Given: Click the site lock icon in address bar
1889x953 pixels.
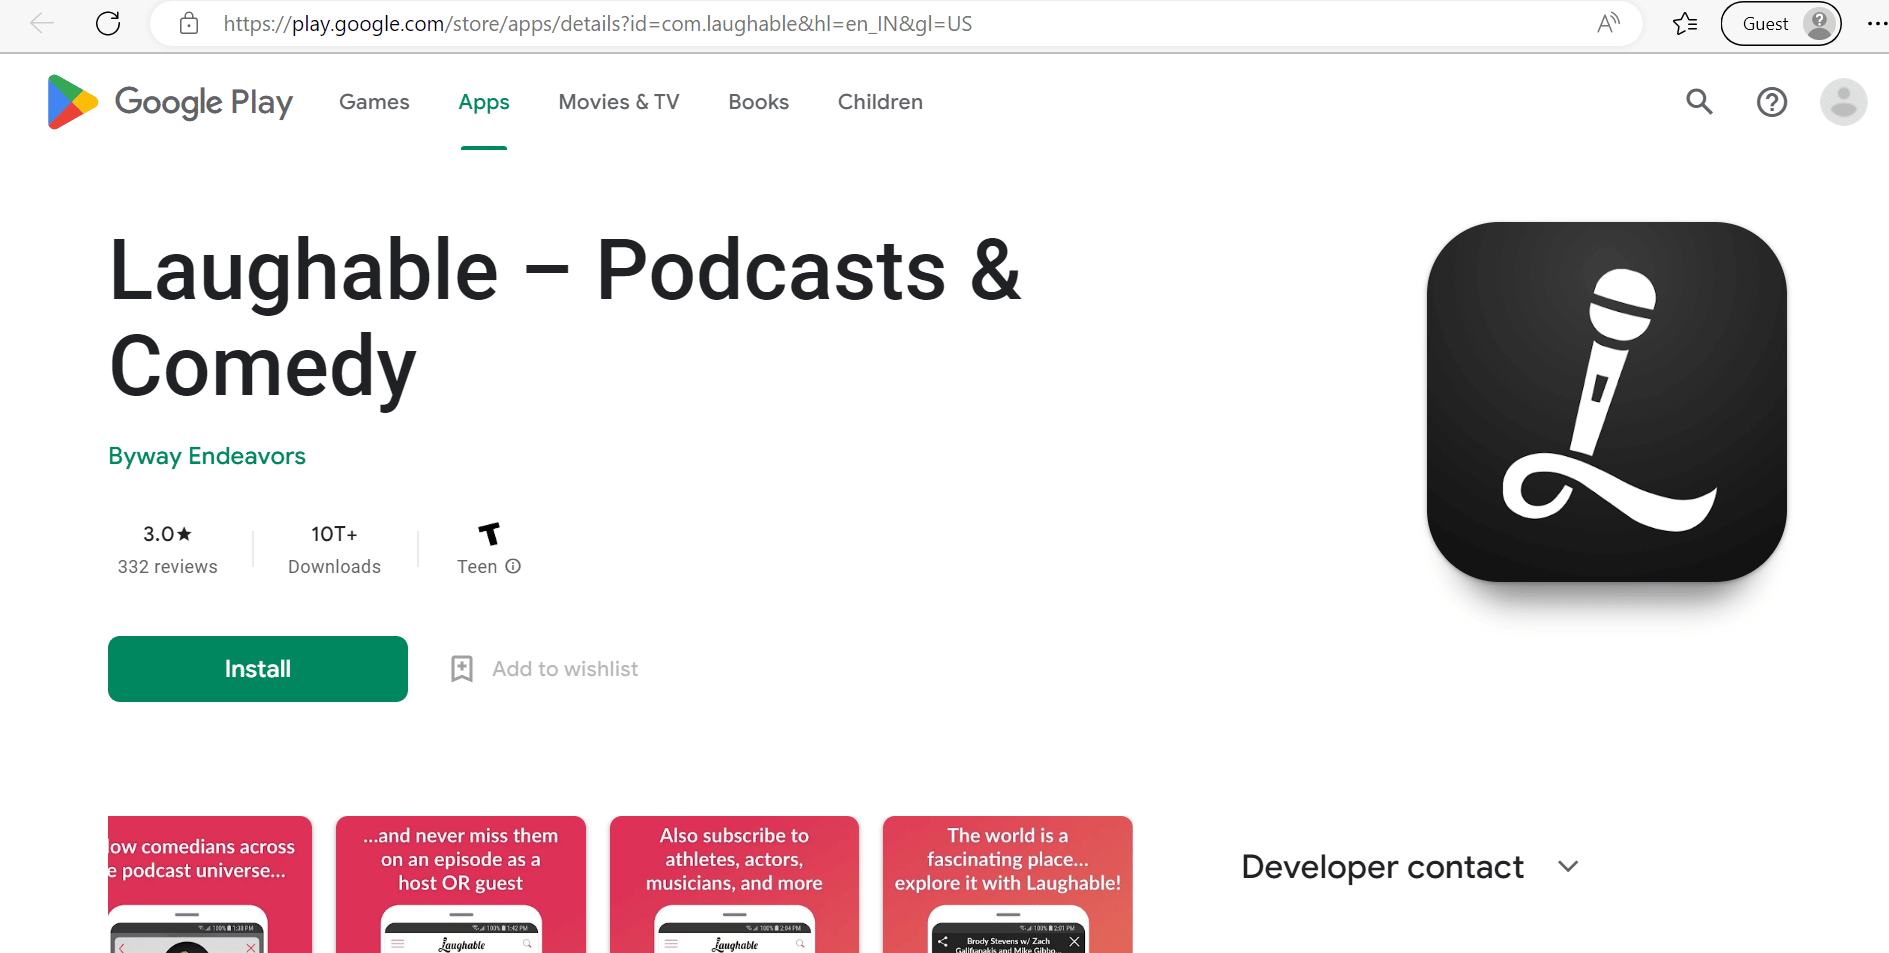Looking at the screenshot, I should (189, 23).
